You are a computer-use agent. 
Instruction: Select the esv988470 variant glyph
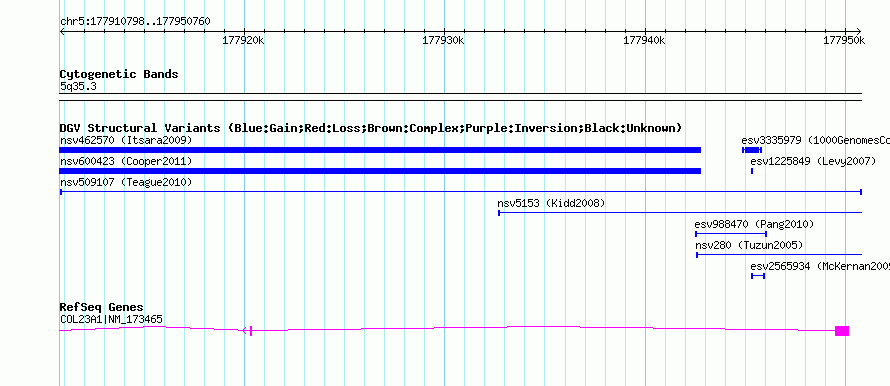tap(731, 234)
